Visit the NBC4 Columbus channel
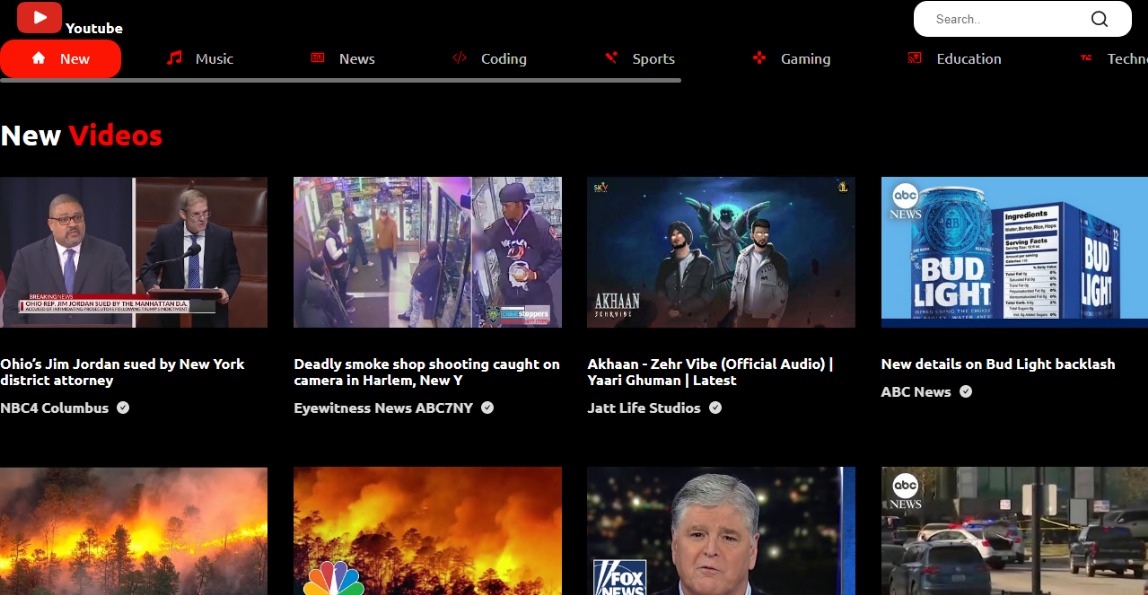This screenshot has width=1148, height=595. (x=54, y=408)
